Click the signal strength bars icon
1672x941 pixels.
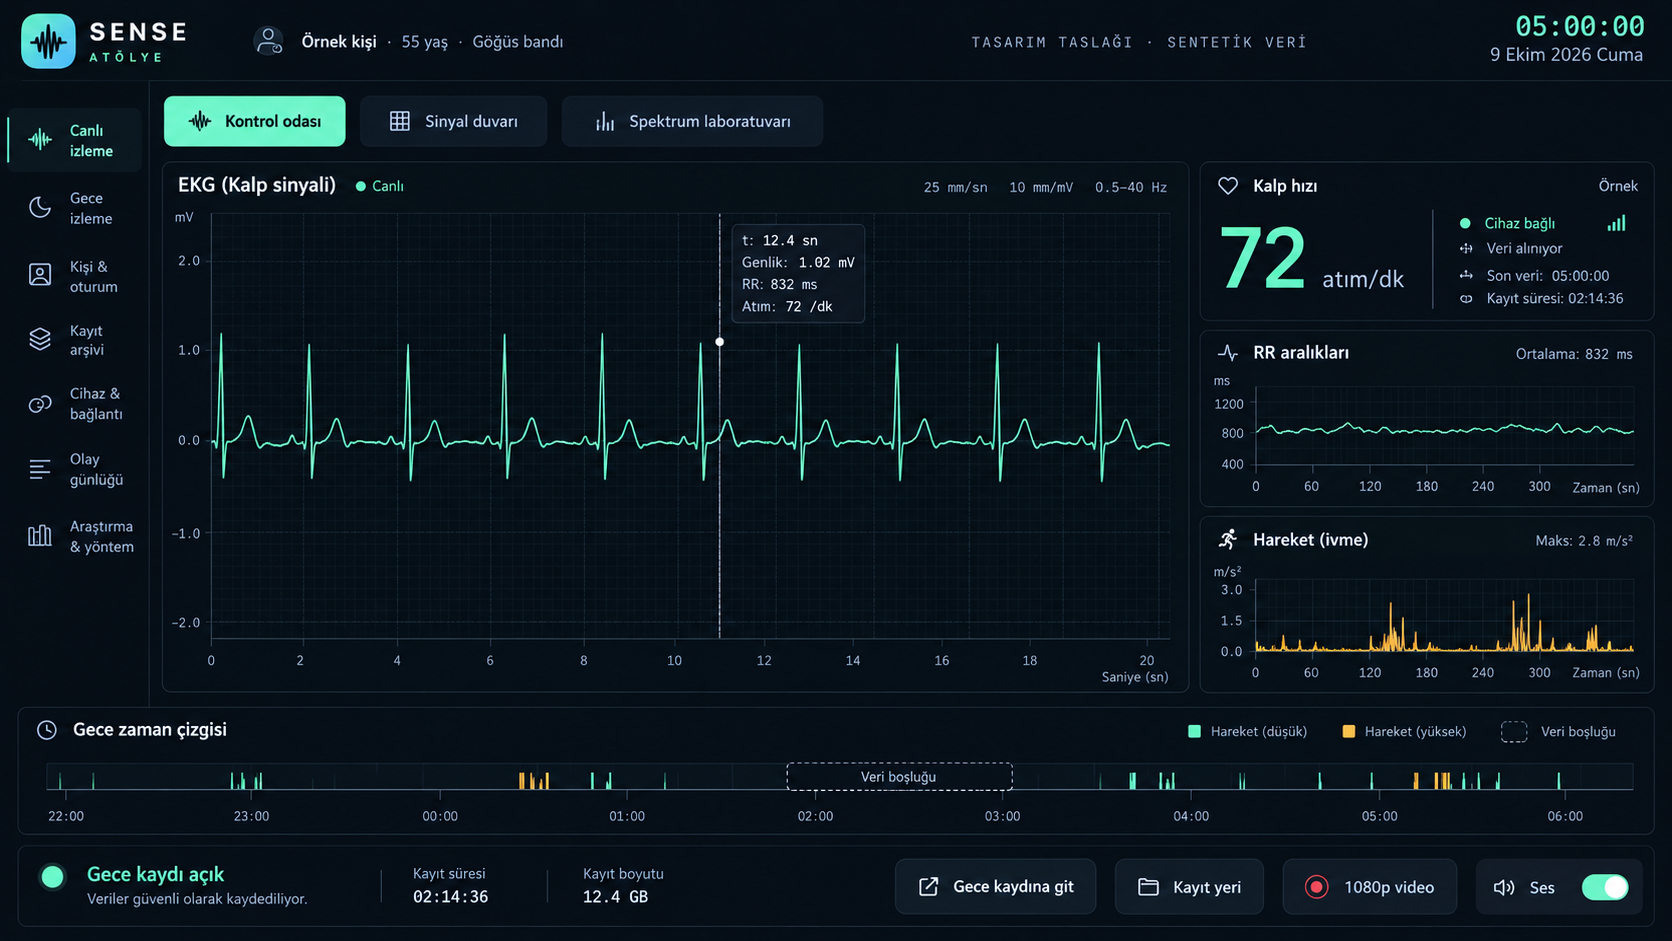tap(1616, 223)
